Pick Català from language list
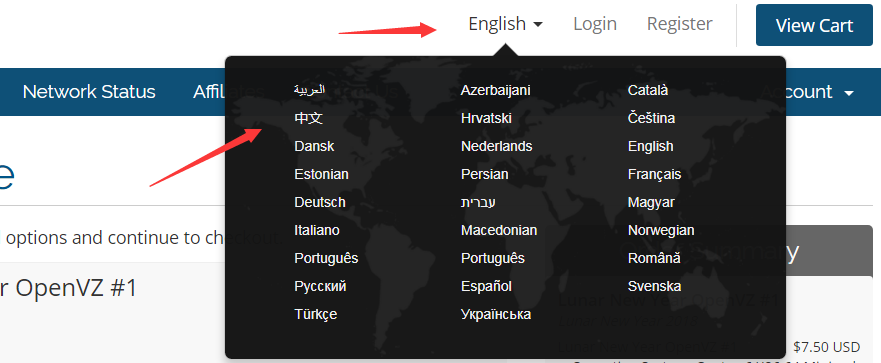881x363 pixels. tap(648, 90)
